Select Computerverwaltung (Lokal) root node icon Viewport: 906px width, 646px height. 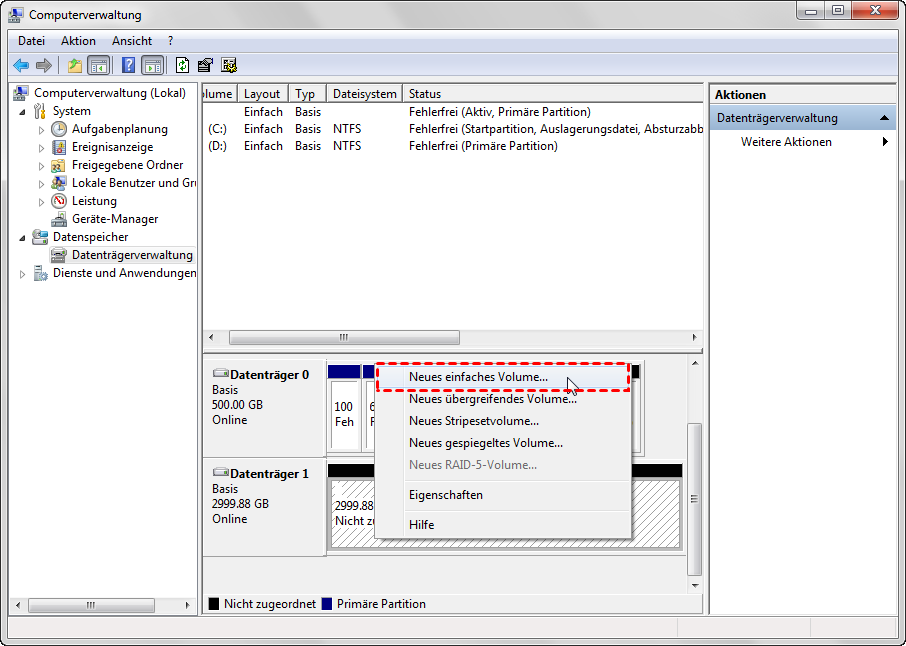point(22,93)
